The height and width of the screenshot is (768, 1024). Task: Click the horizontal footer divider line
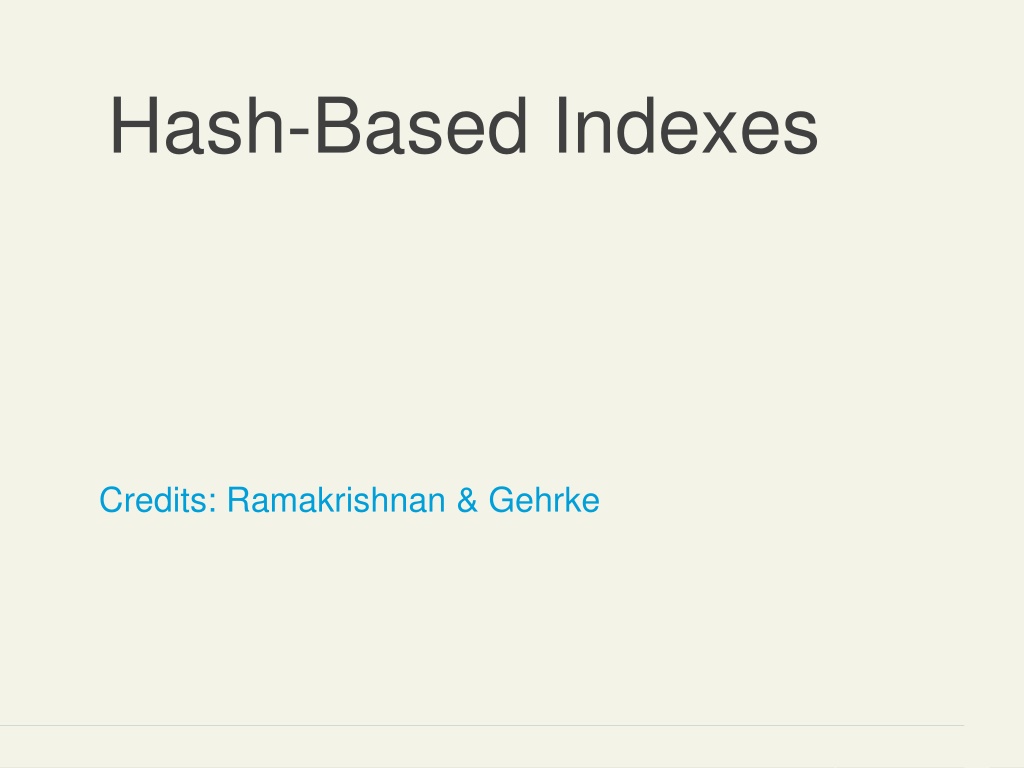(x=481, y=725)
